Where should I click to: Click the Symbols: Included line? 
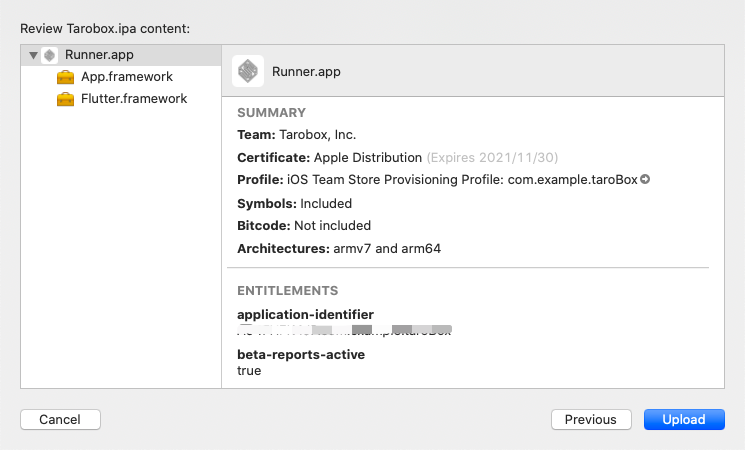tap(295, 203)
